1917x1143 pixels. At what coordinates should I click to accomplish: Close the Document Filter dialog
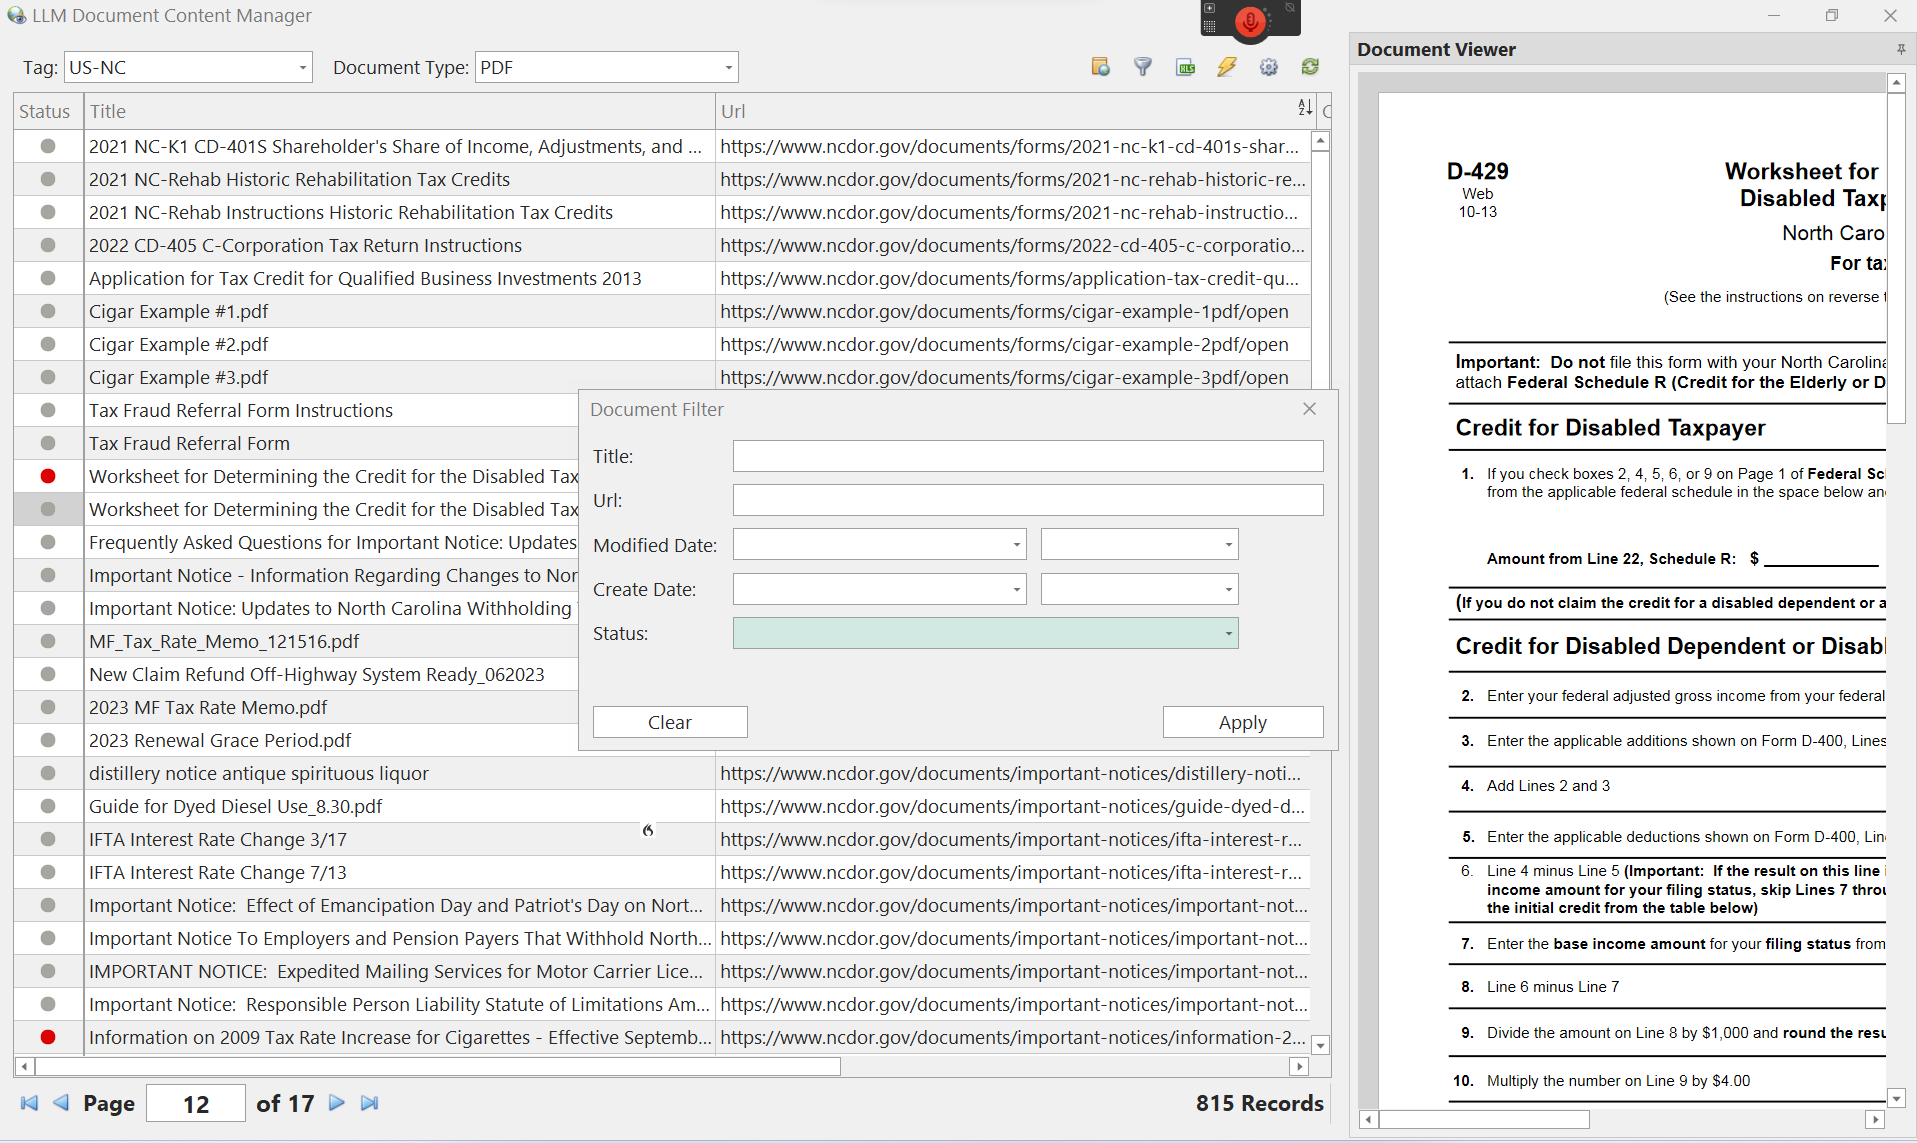click(1310, 409)
